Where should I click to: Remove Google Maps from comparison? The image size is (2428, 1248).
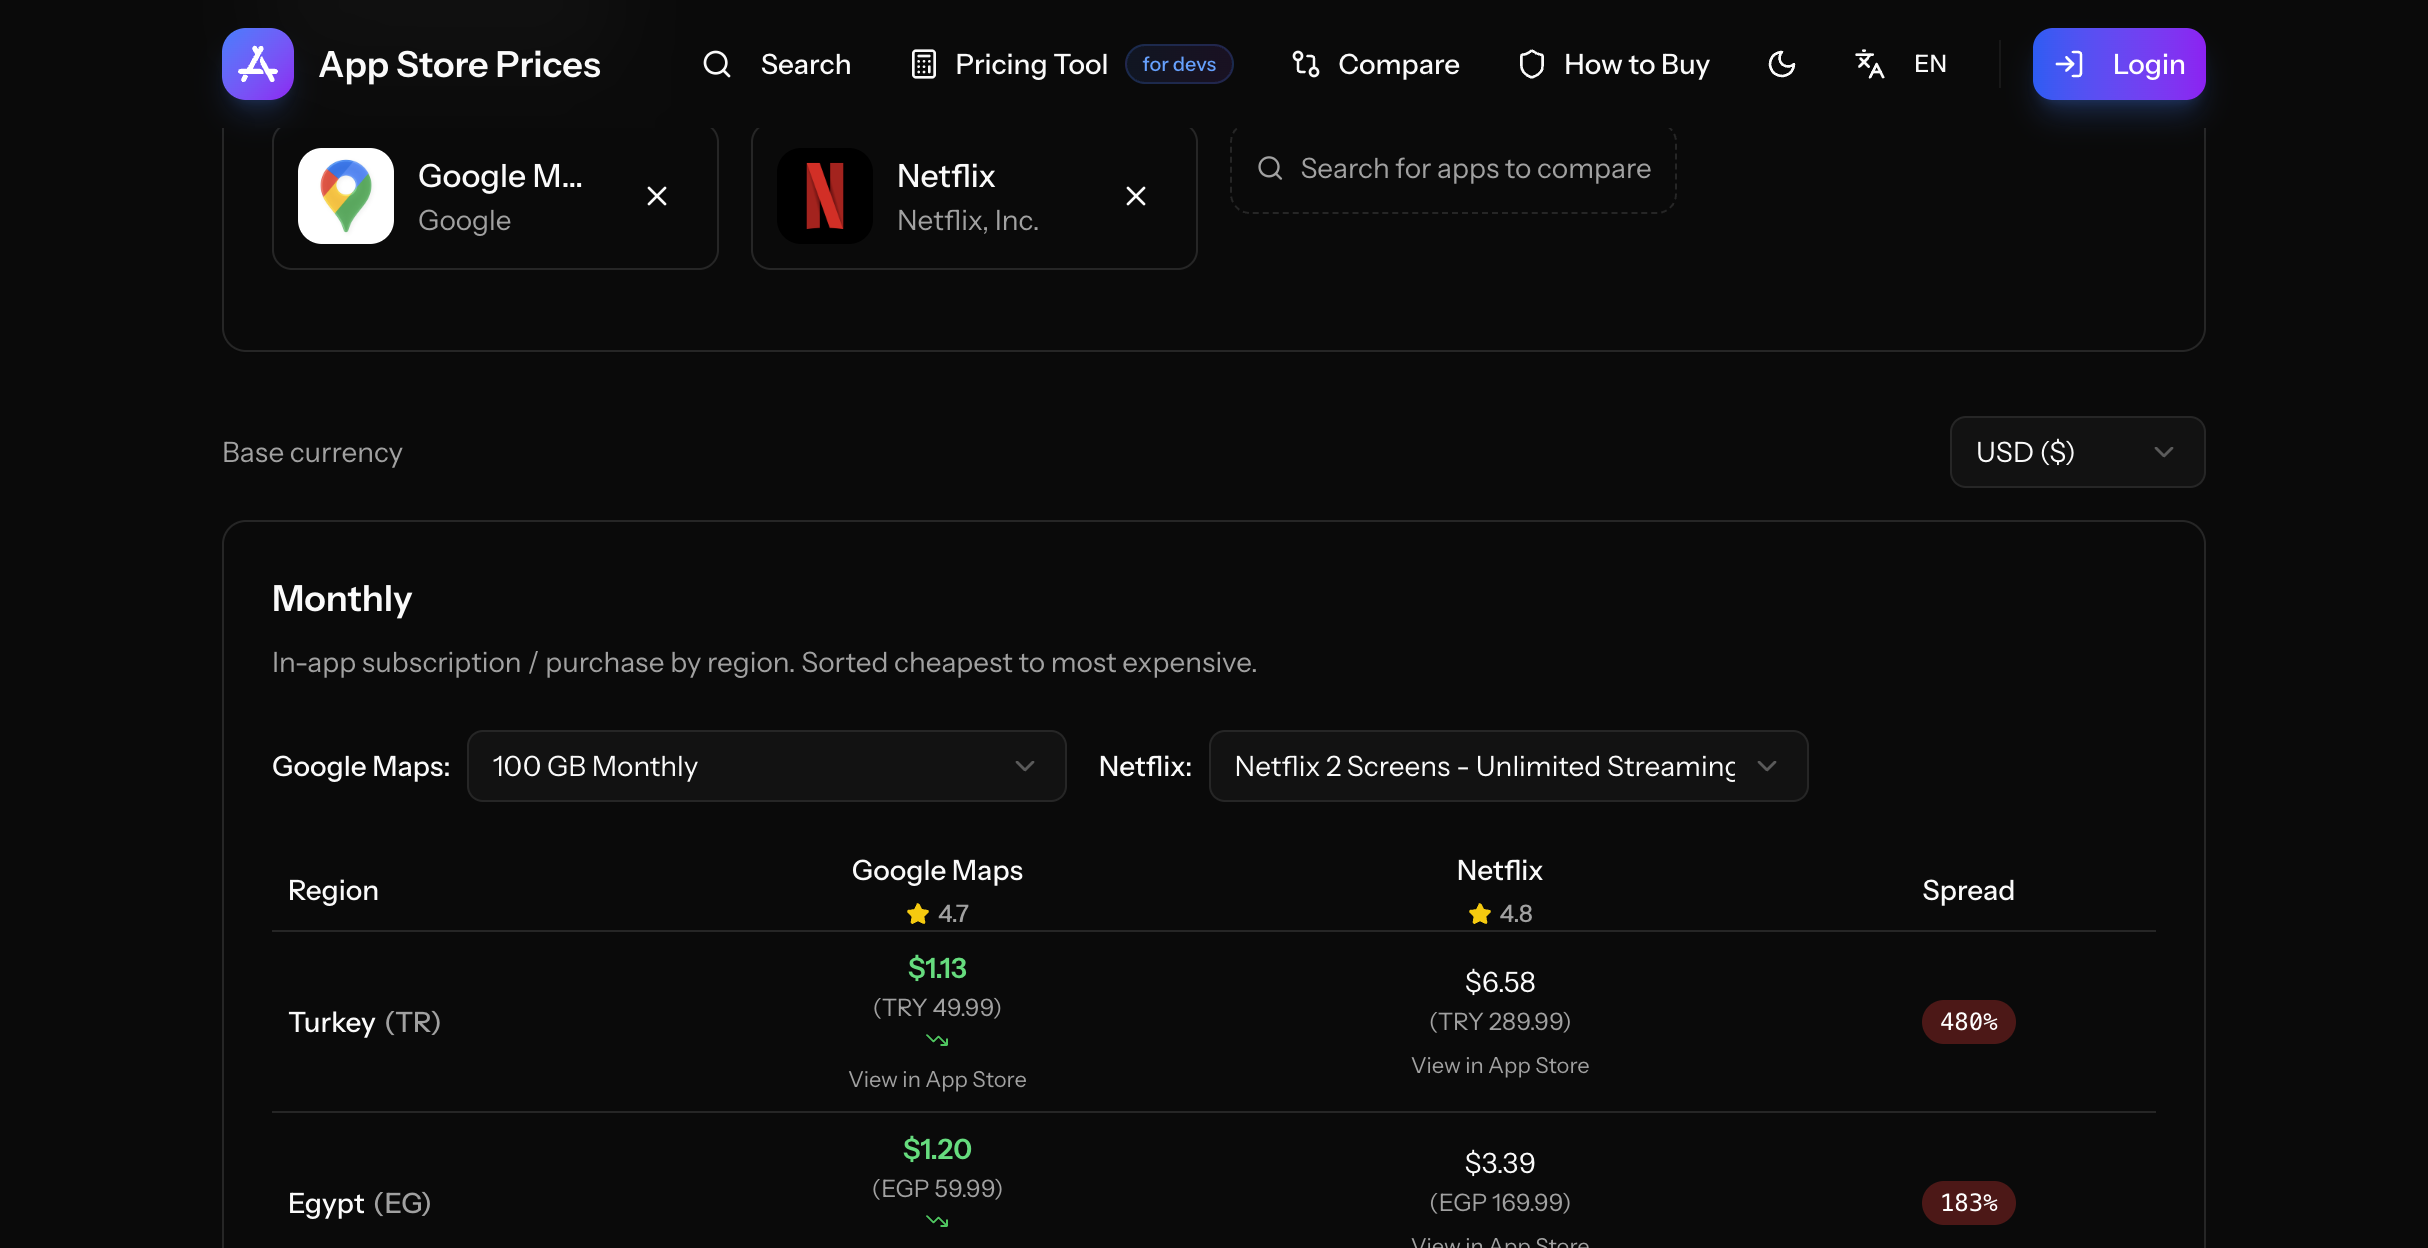point(657,196)
